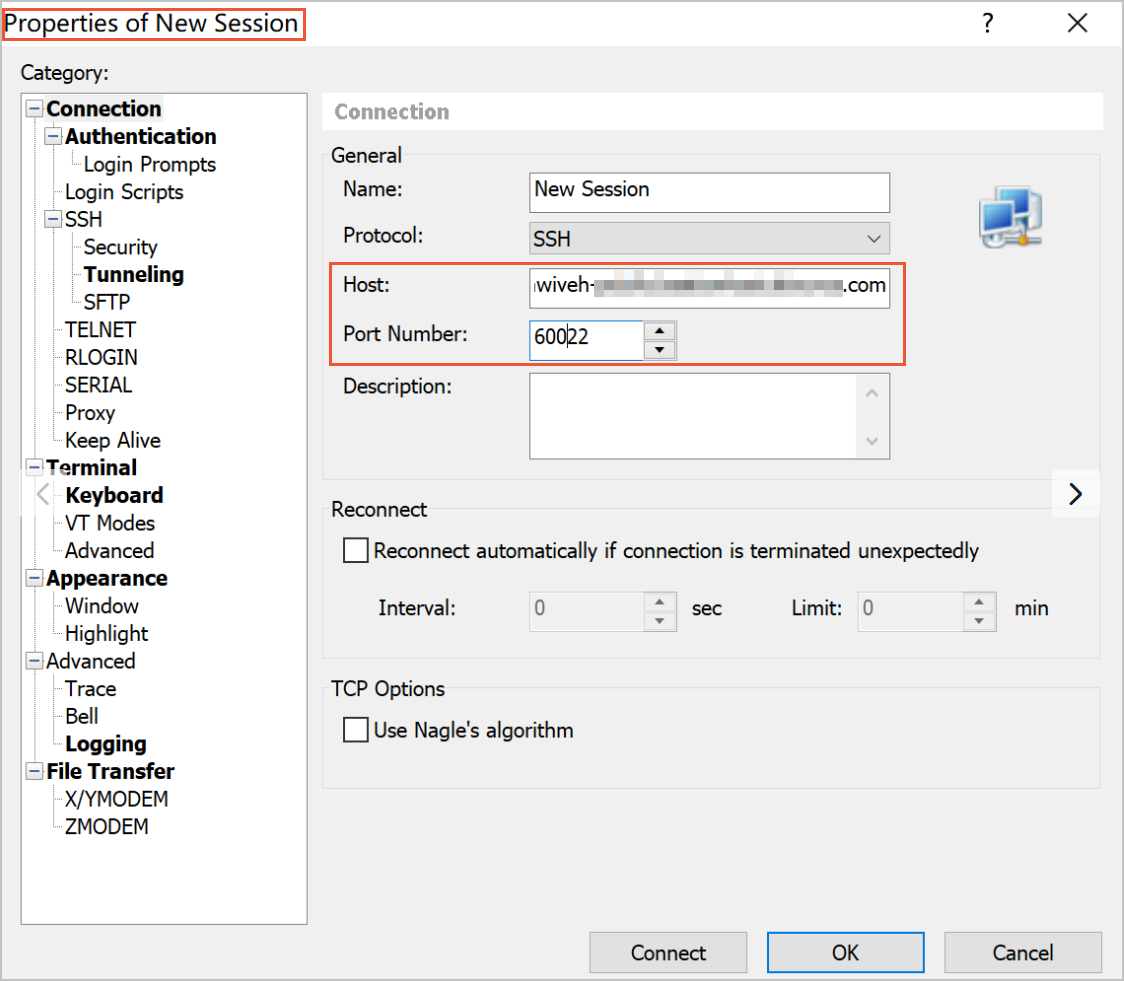Increase the reconnect Interval value
The image size is (1124, 981).
[x=659, y=601]
